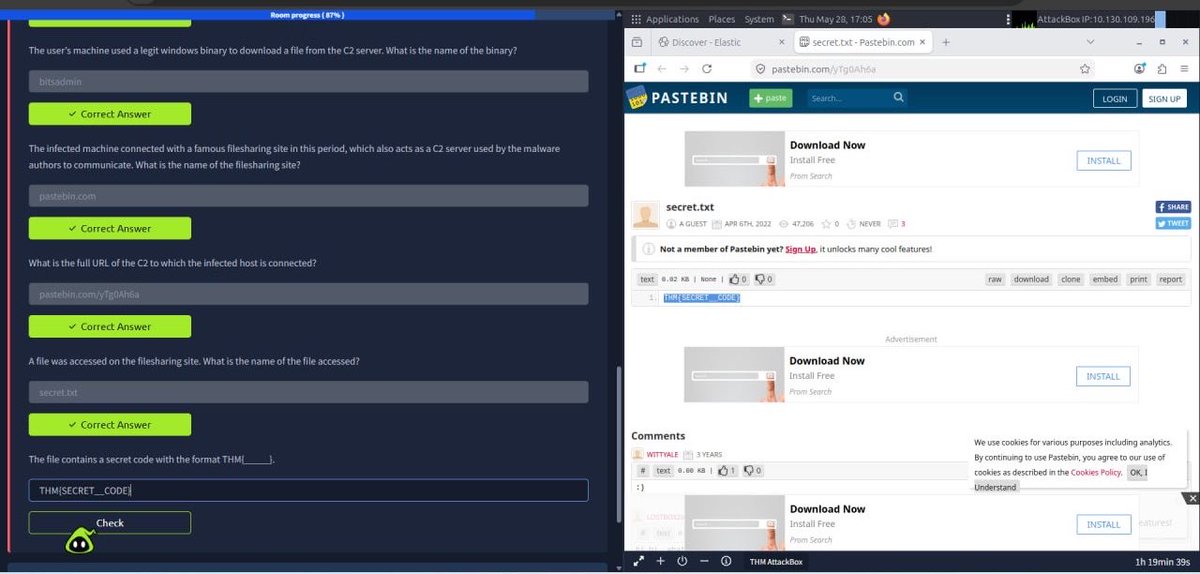Open Firefox from the top panel launcher
This screenshot has height=574, width=1200.
point(883,19)
